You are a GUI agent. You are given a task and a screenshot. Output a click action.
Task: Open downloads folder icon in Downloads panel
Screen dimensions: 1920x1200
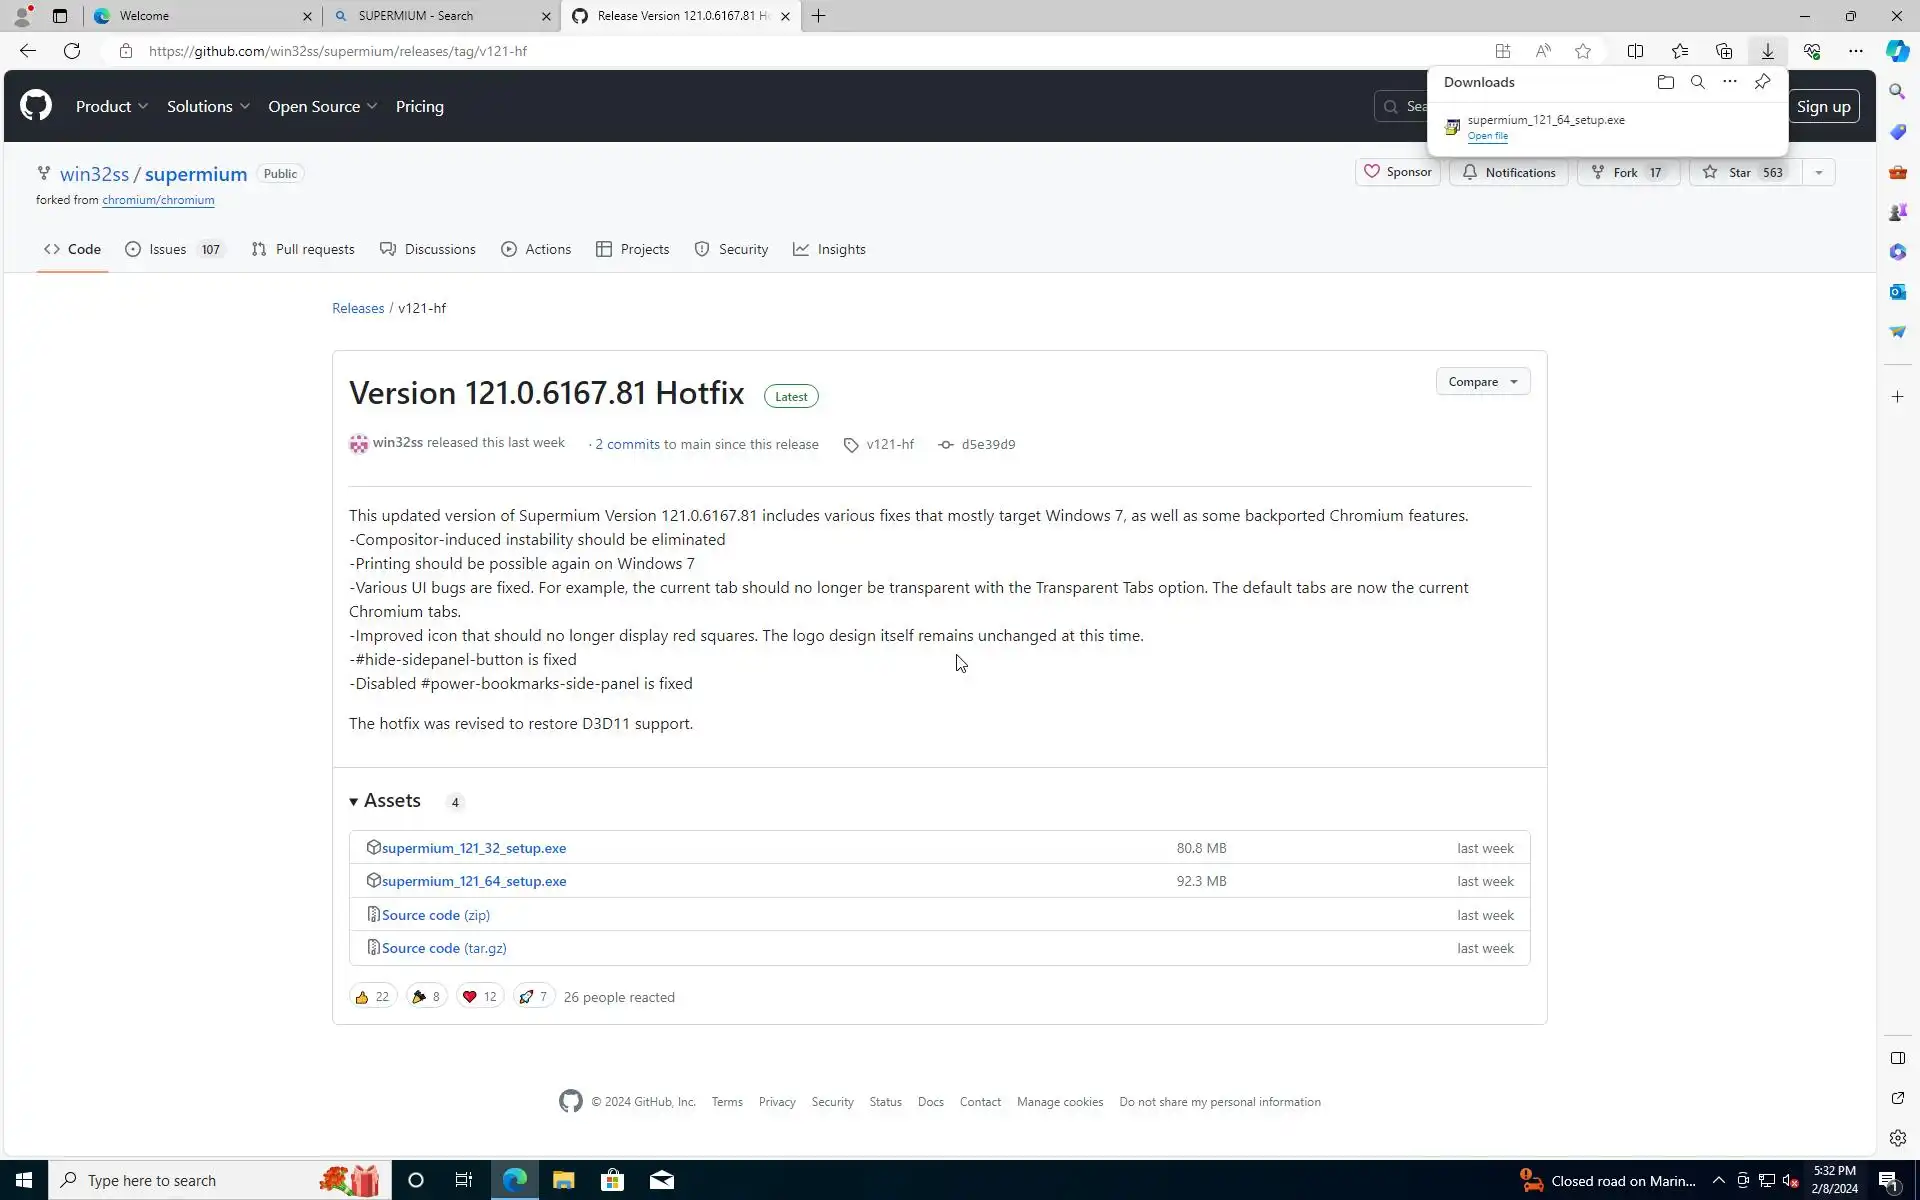1665,82
